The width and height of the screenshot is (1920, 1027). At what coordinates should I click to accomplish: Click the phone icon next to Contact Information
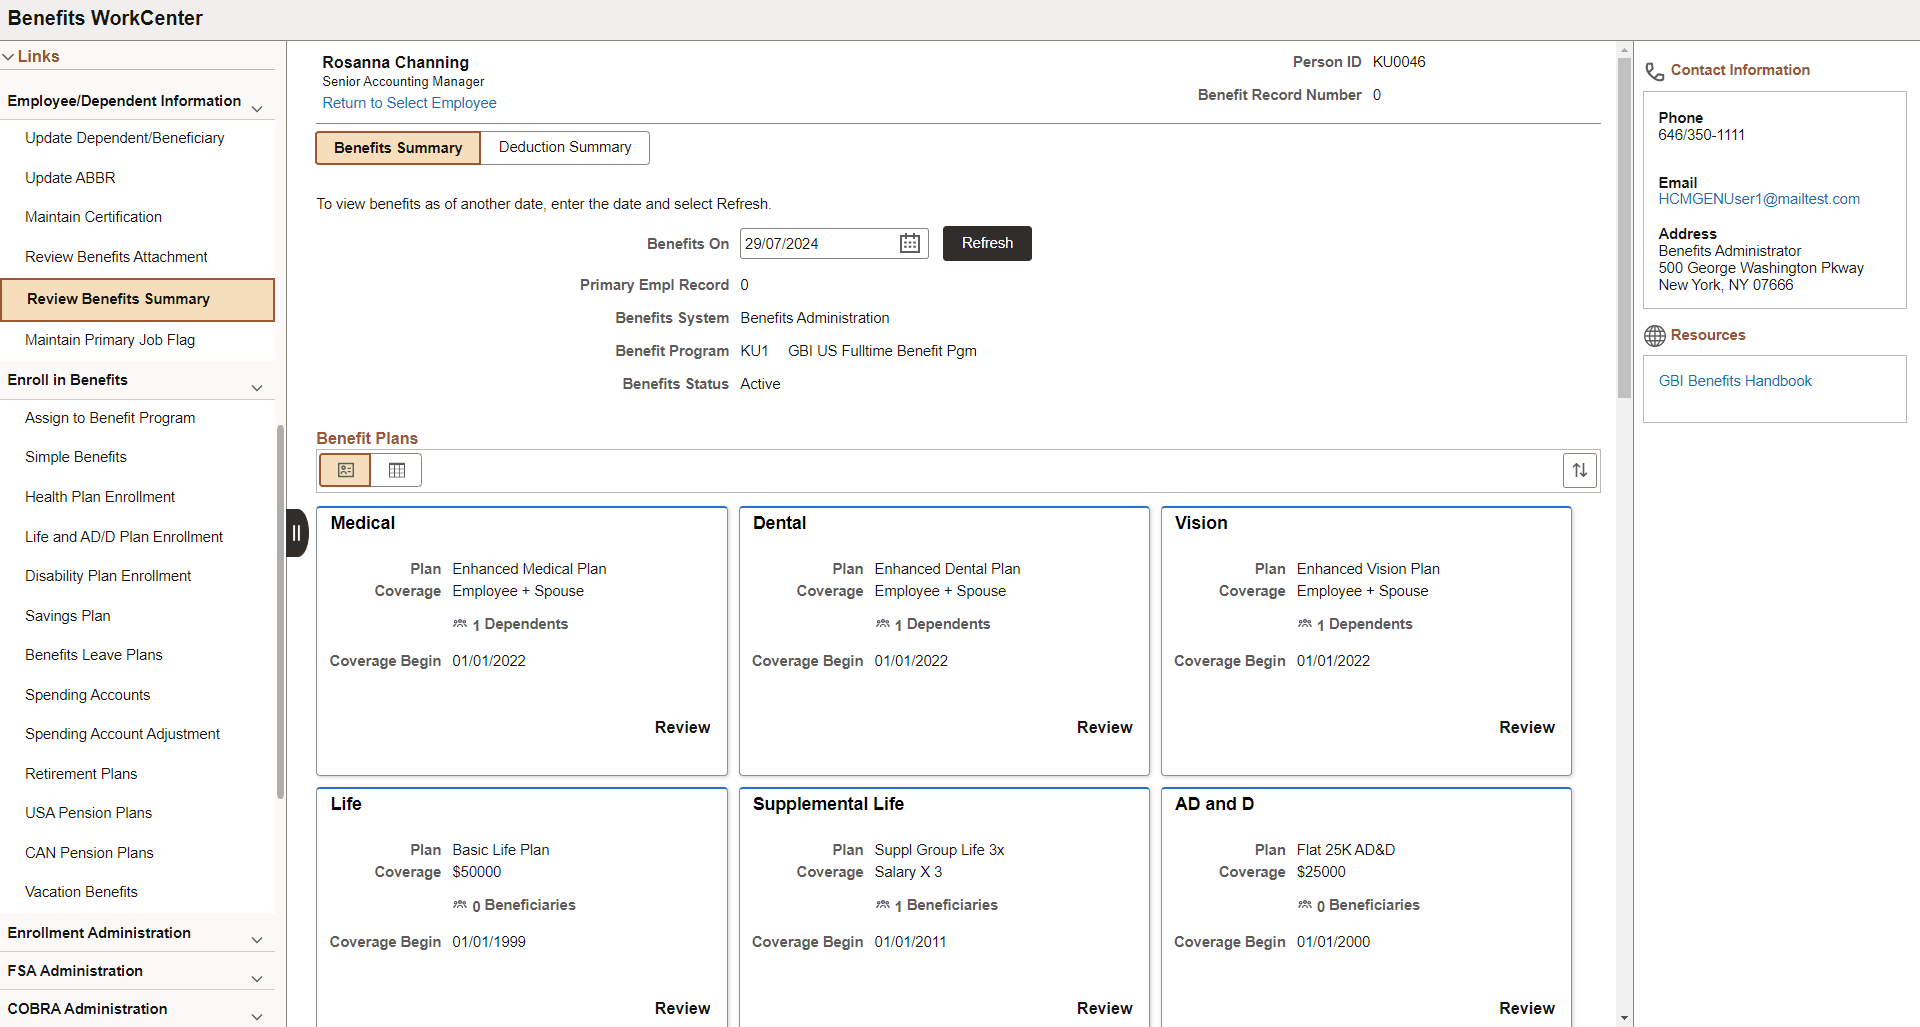click(1654, 71)
